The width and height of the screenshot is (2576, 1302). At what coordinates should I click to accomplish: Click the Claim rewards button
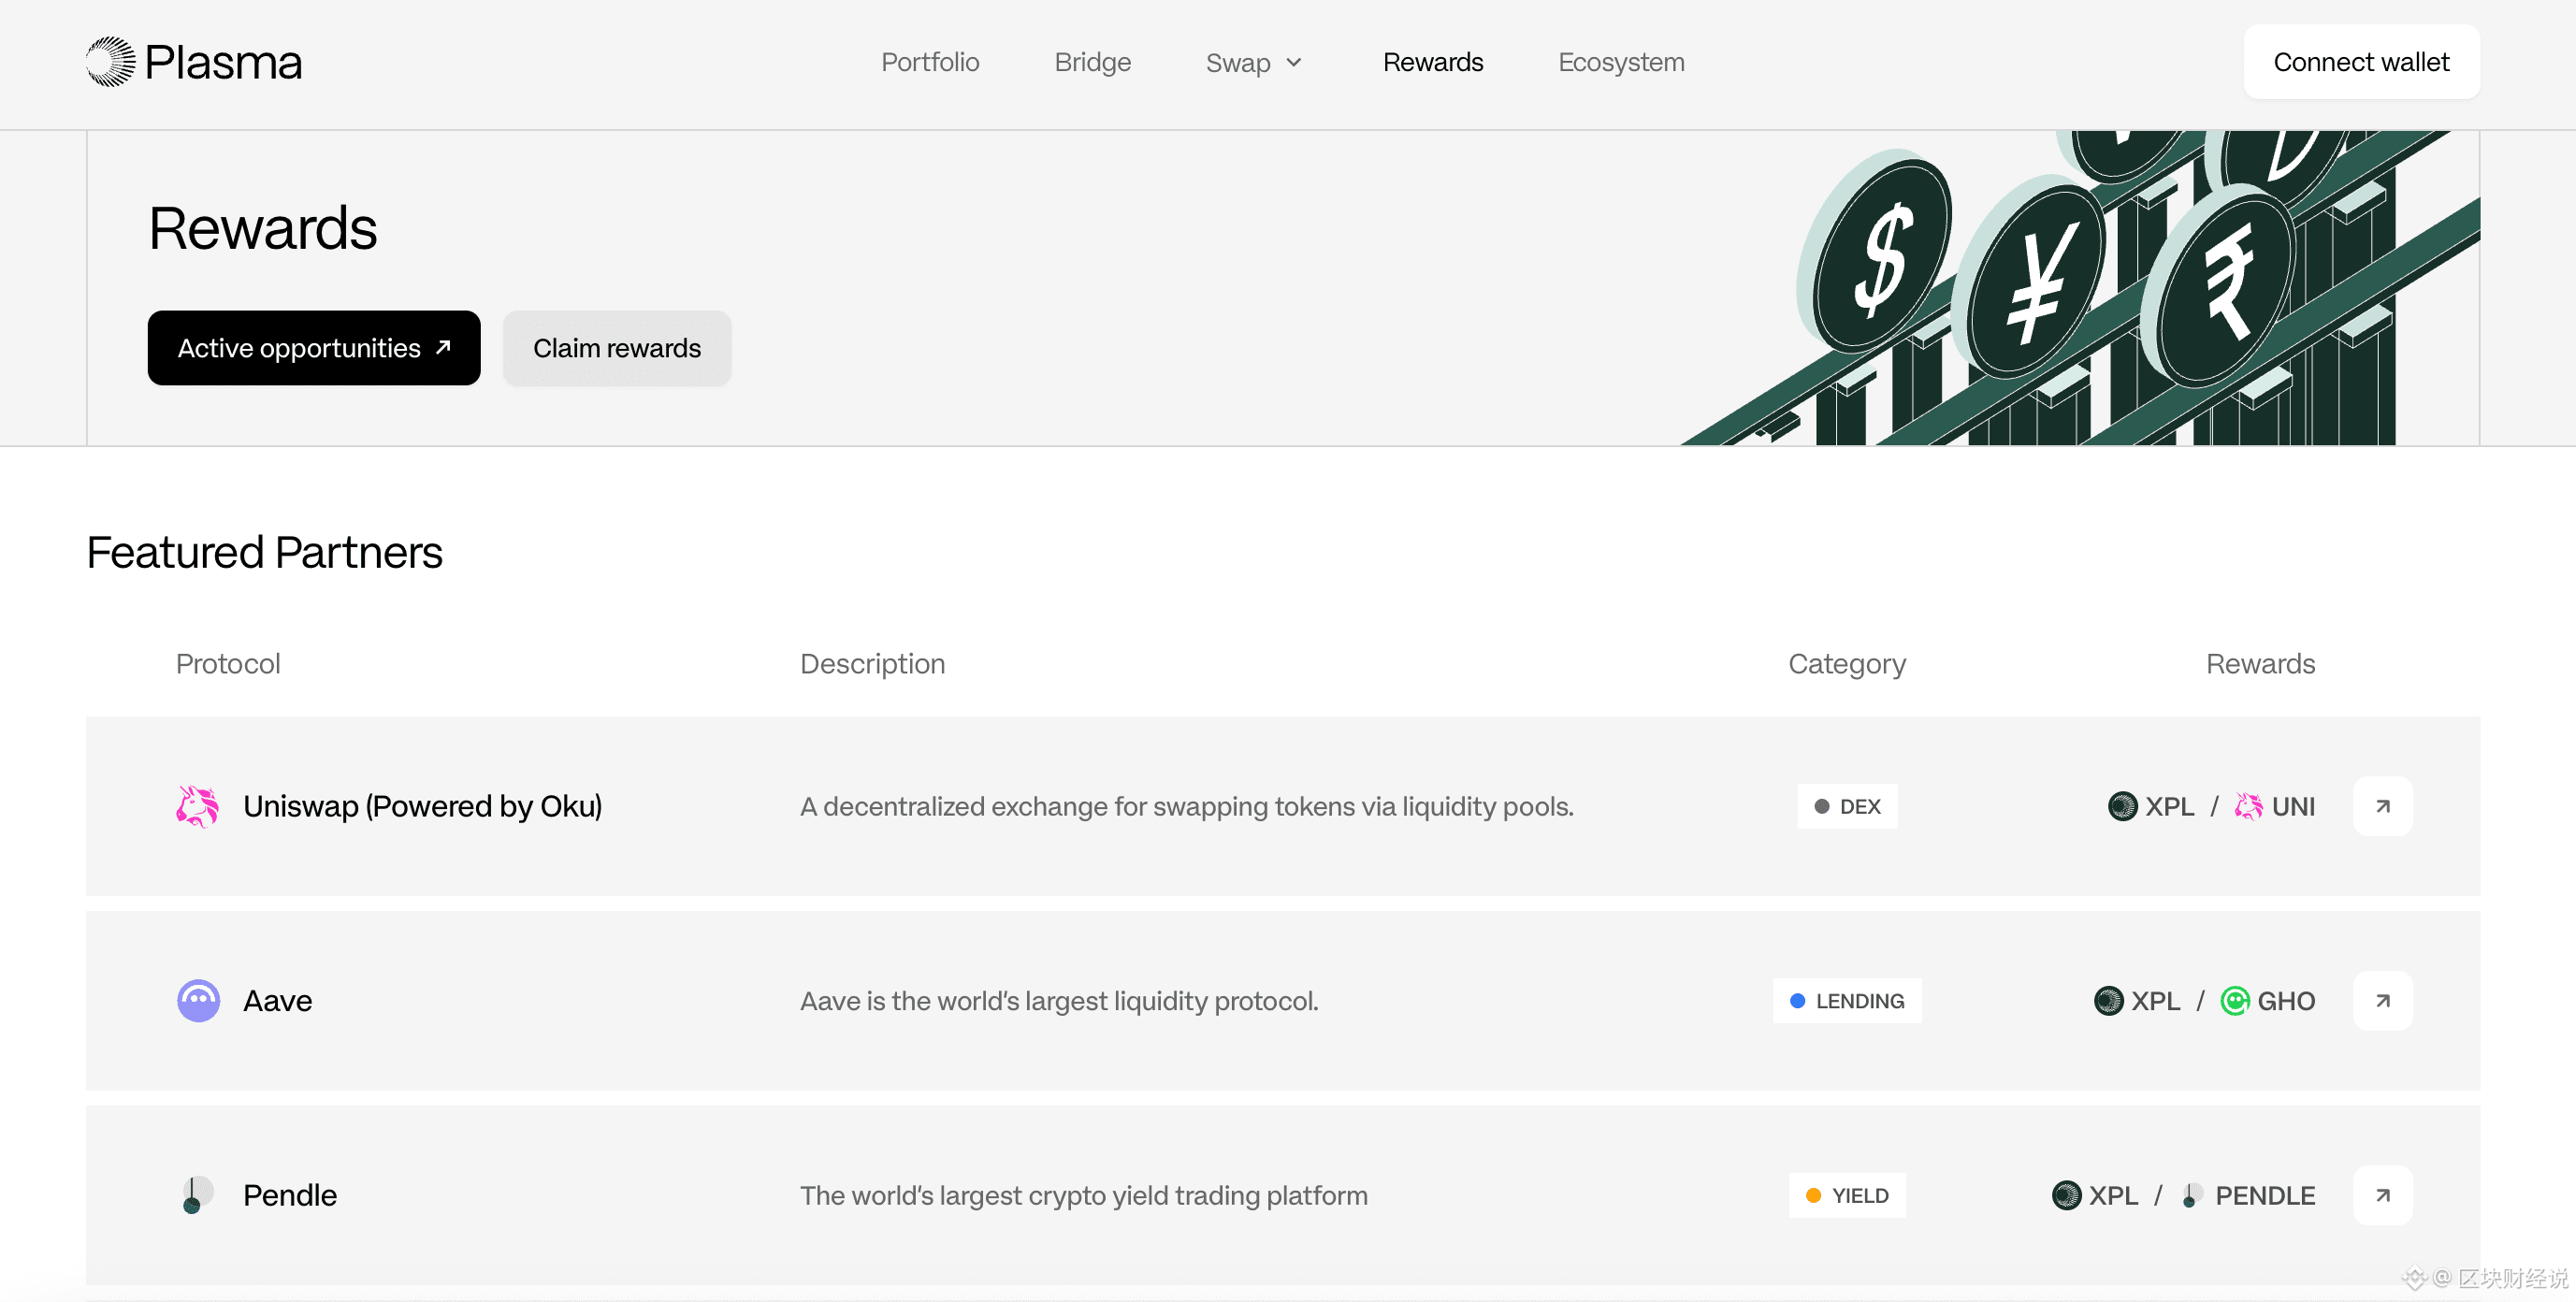coord(616,348)
